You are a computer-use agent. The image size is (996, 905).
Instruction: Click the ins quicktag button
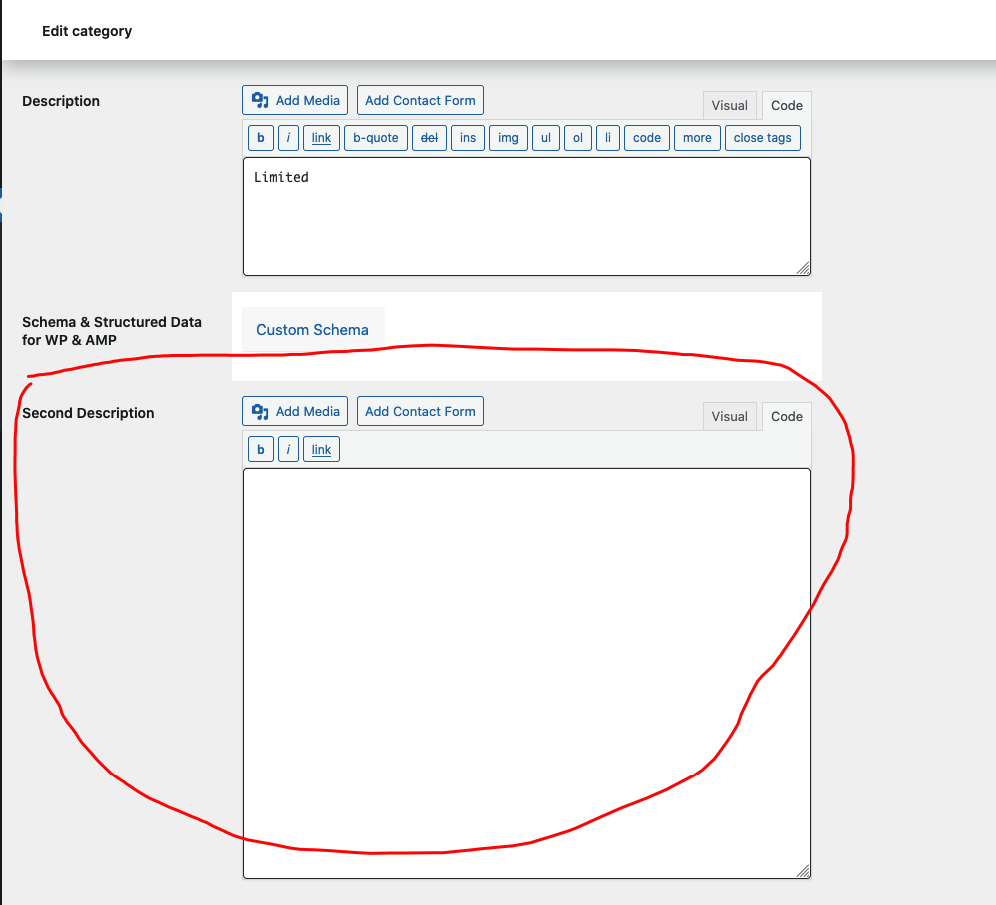(468, 138)
